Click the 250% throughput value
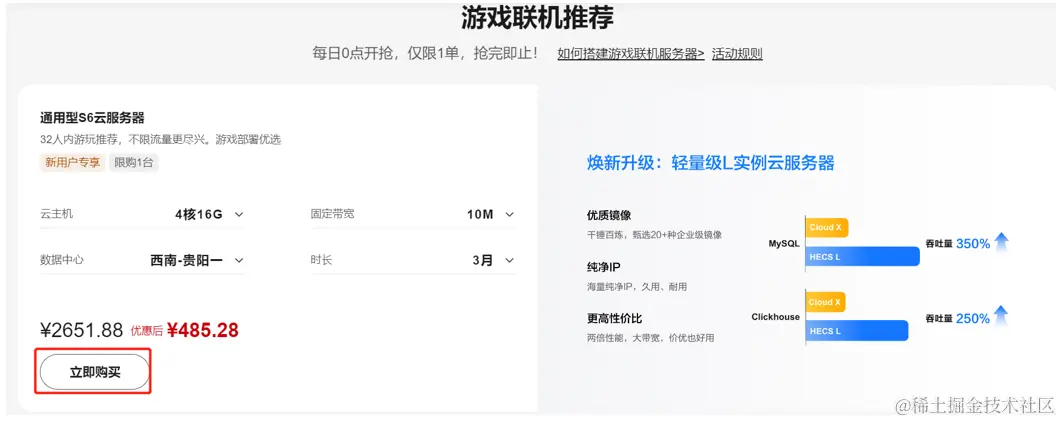Viewport: 1061px width, 422px height. (x=973, y=318)
